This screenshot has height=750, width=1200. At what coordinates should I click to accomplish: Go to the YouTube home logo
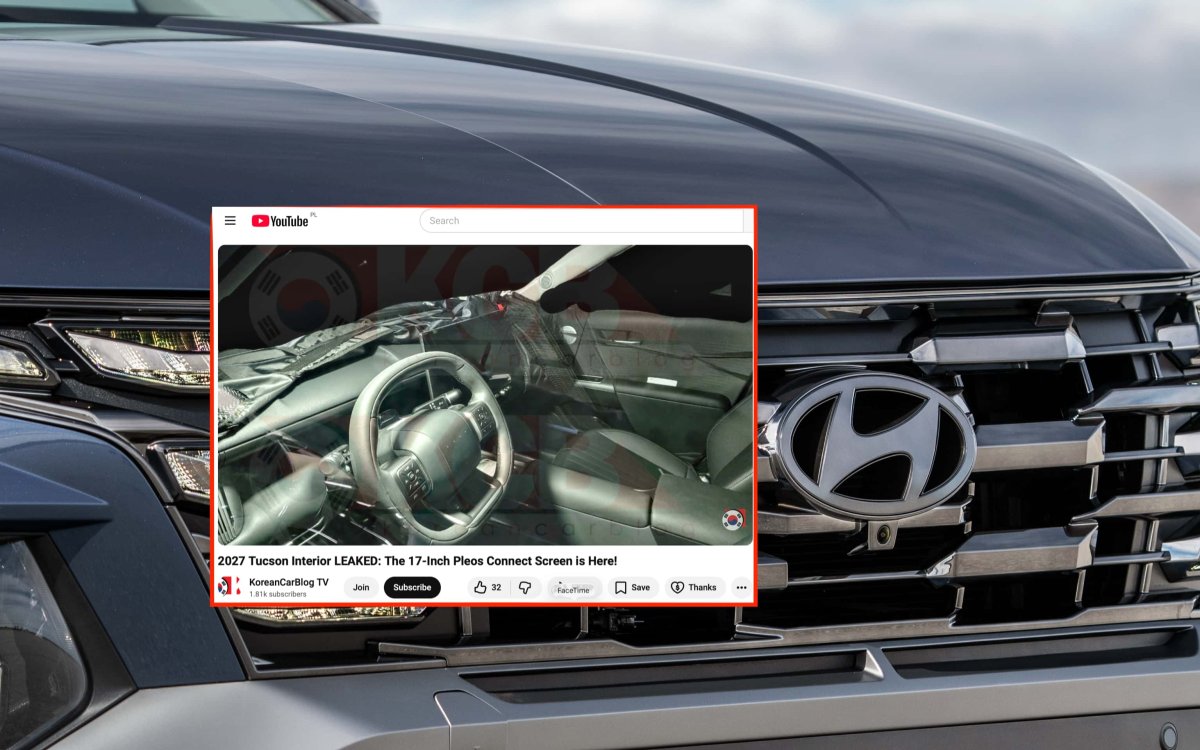pos(280,221)
